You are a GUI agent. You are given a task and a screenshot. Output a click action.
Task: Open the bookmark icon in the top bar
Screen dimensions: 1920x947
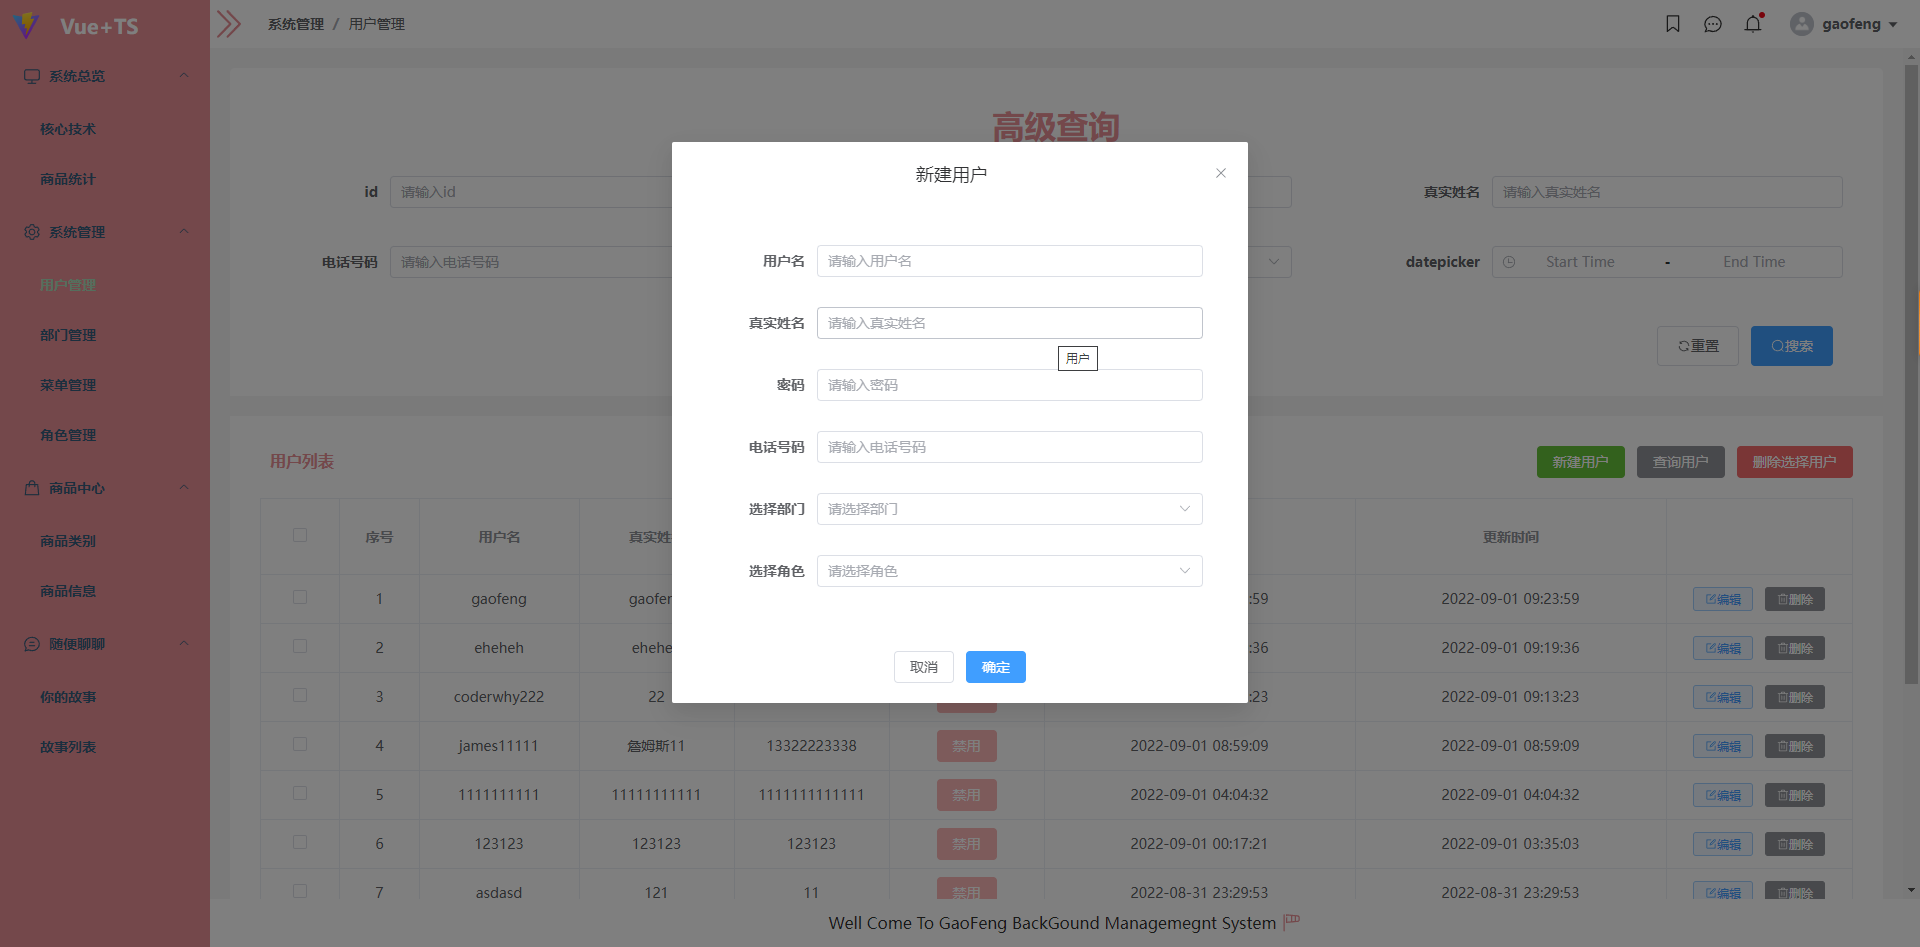pyautogui.click(x=1673, y=23)
